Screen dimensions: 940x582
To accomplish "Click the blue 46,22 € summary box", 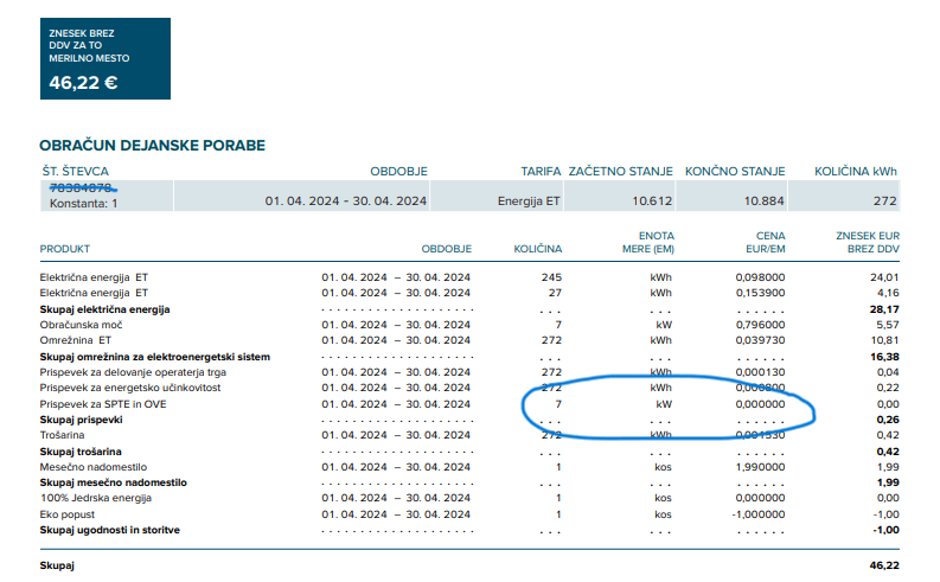I will 105,59.
